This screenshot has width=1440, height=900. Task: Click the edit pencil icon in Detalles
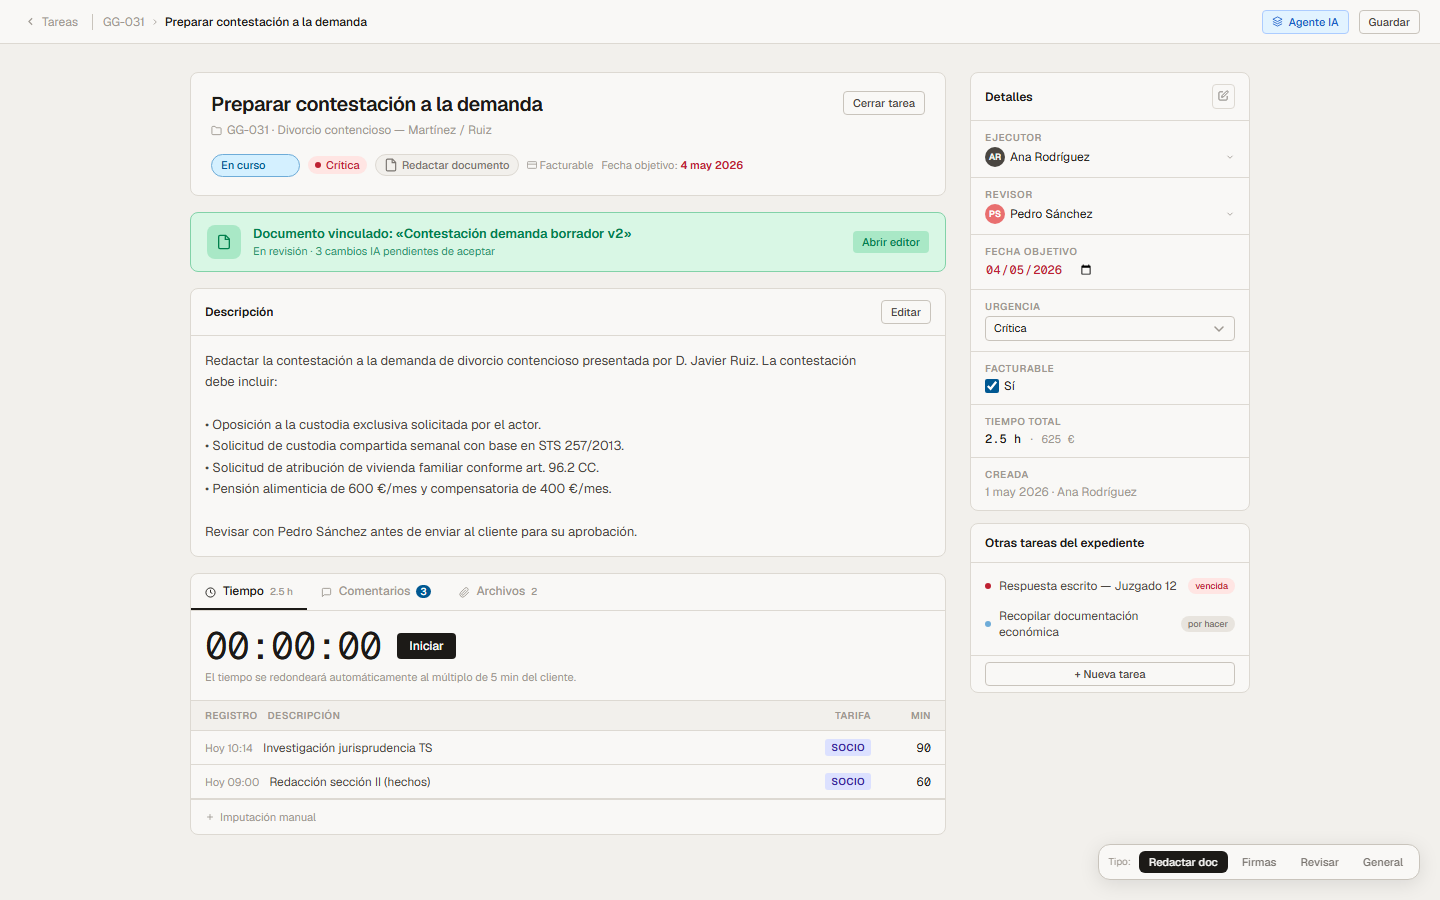(1223, 96)
